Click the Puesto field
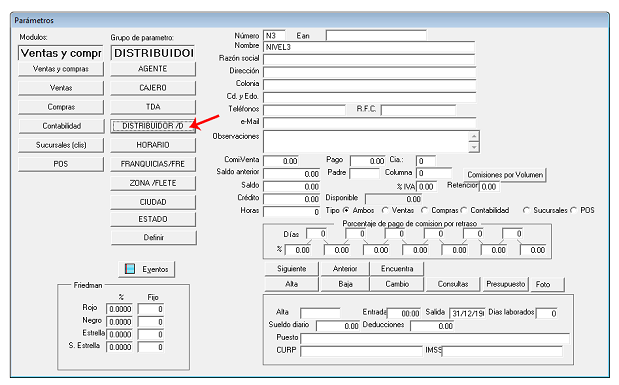619x385 pixels. [435, 338]
